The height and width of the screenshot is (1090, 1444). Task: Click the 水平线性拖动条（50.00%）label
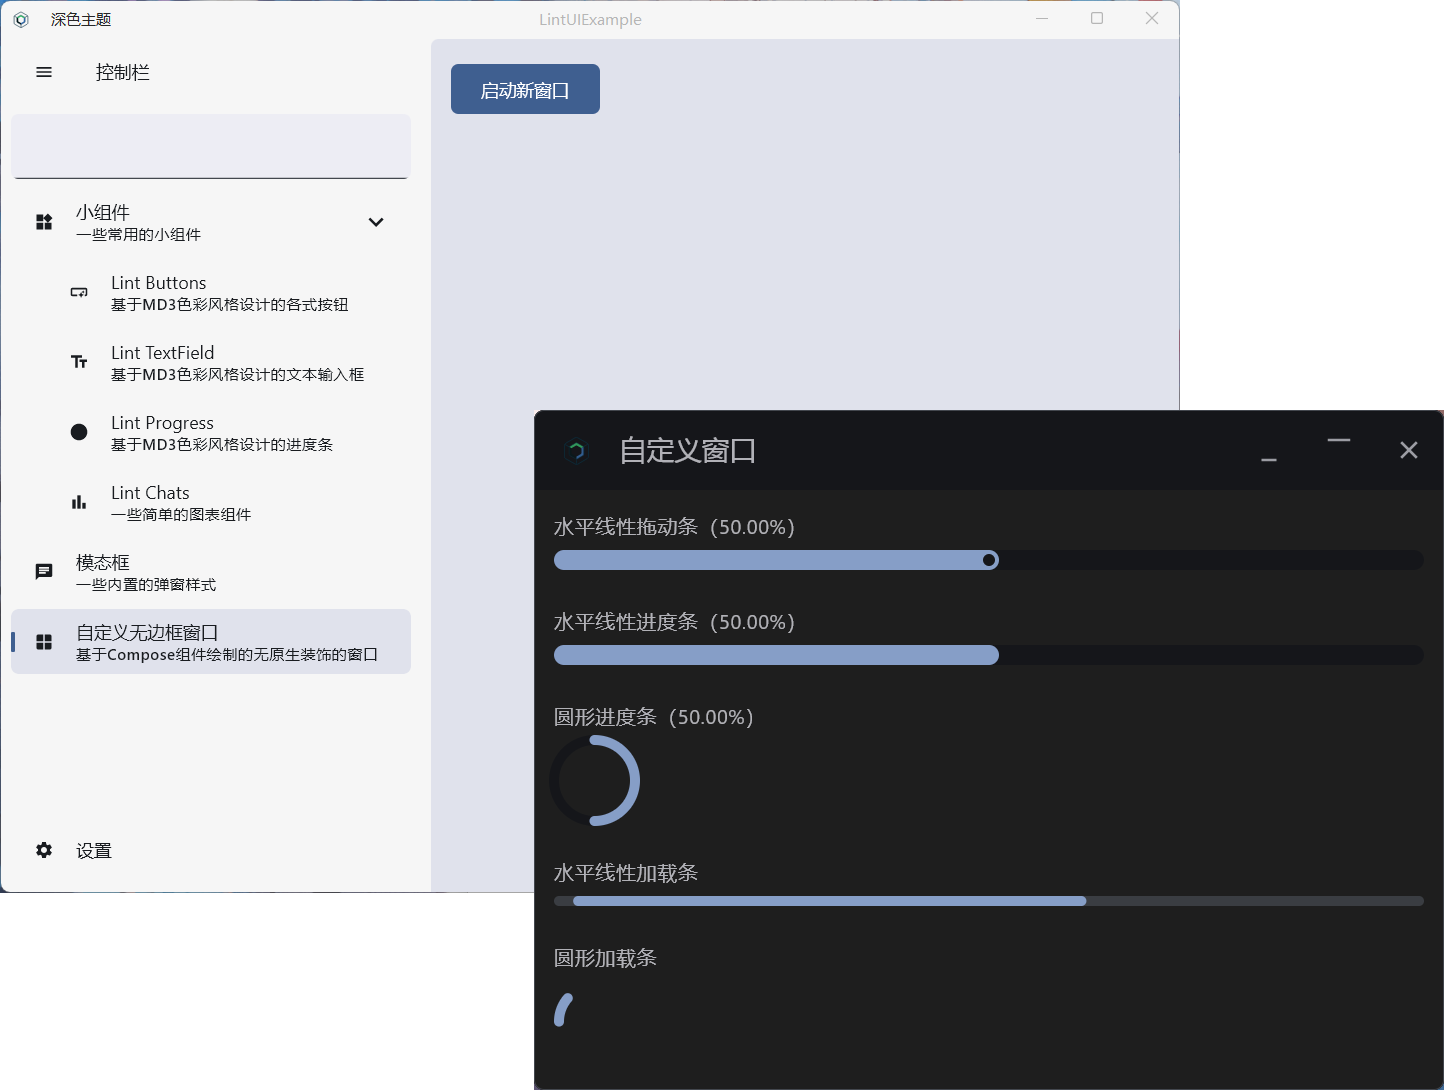[x=675, y=527]
